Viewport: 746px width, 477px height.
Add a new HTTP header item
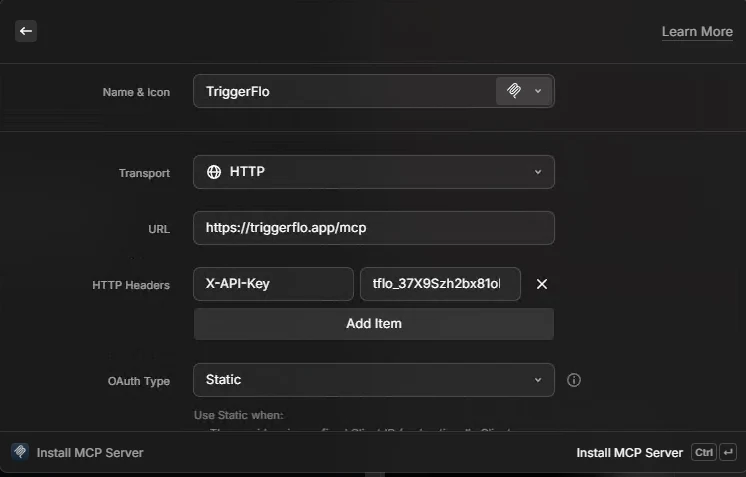click(373, 324)
